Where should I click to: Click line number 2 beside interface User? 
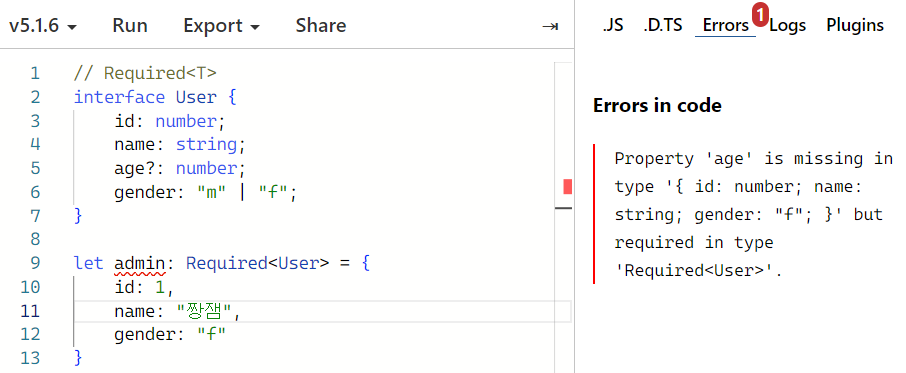coord(35,98)
